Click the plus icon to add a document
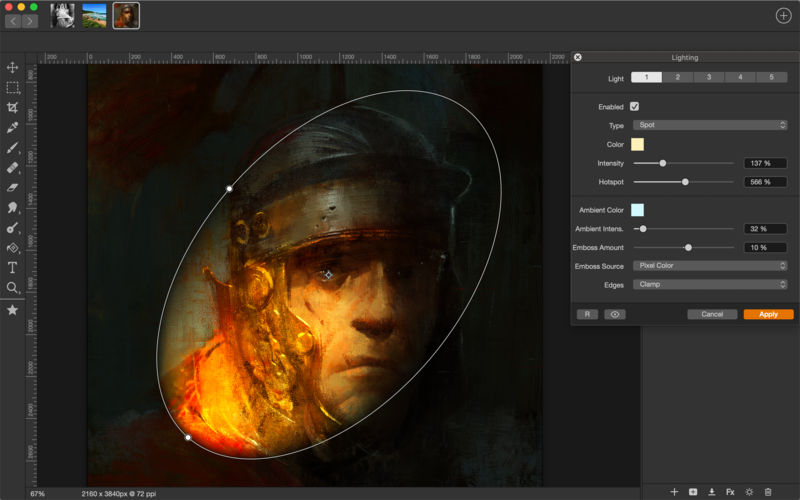The image size is (800, 500). click(x=783, y=15)
